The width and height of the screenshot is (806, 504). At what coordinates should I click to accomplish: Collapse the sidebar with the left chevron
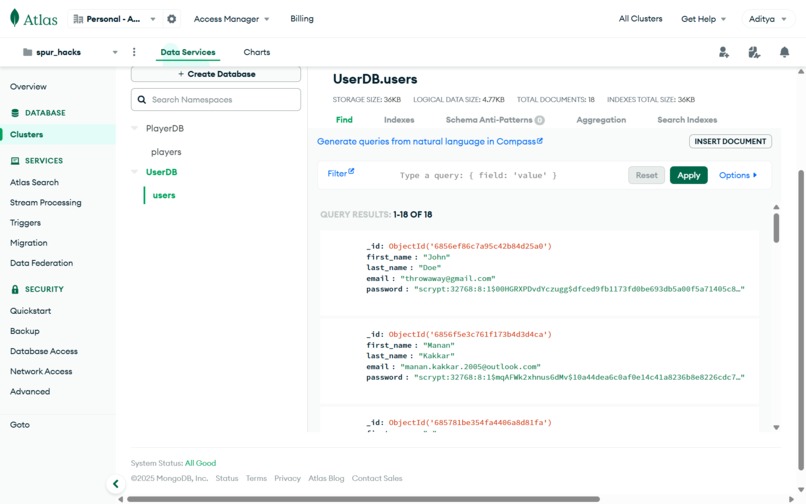coord(116,483)
